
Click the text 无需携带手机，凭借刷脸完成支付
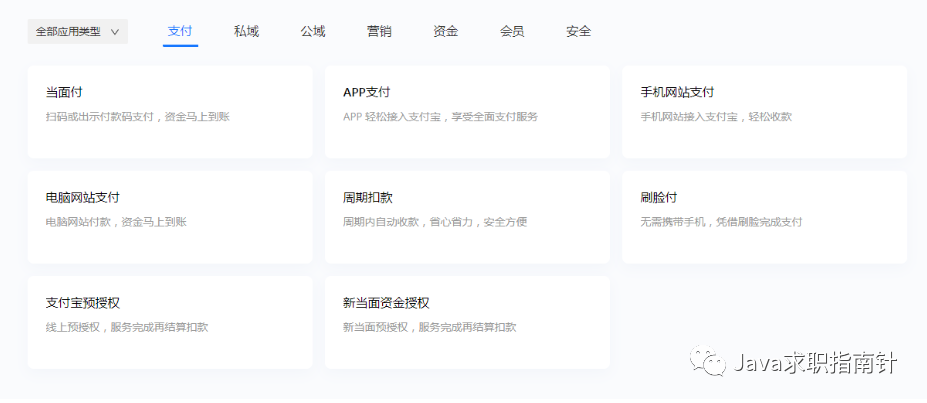click(x=721, y=222)
